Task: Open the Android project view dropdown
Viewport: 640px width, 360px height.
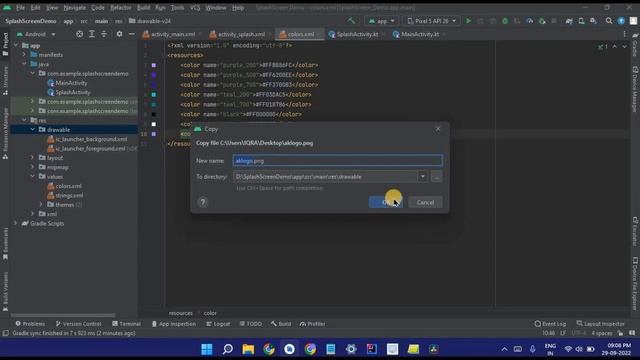Action: 36,34
